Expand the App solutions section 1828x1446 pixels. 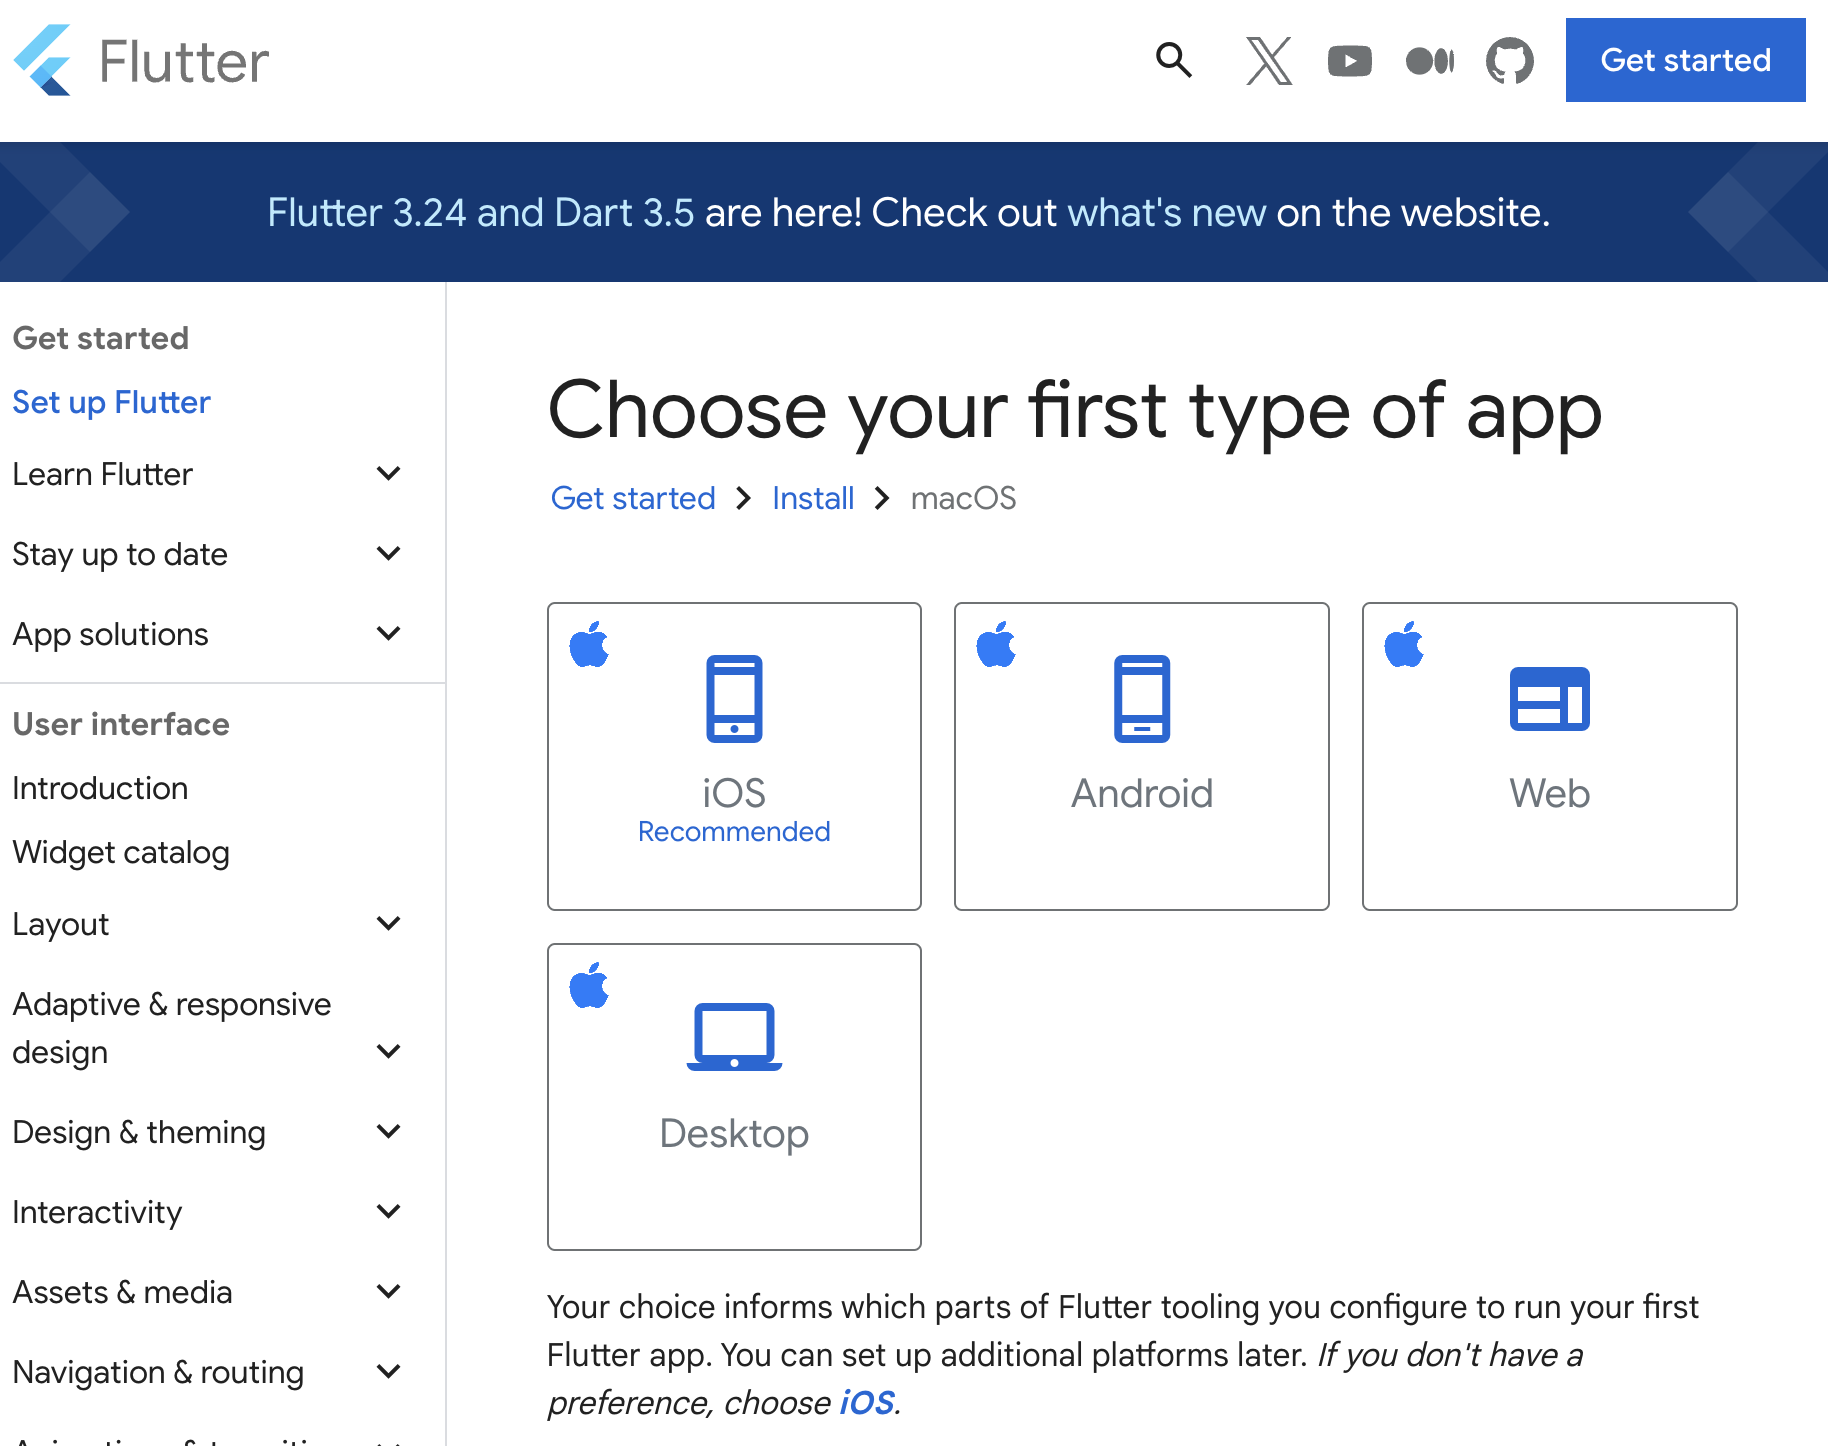tap(389, 633)
